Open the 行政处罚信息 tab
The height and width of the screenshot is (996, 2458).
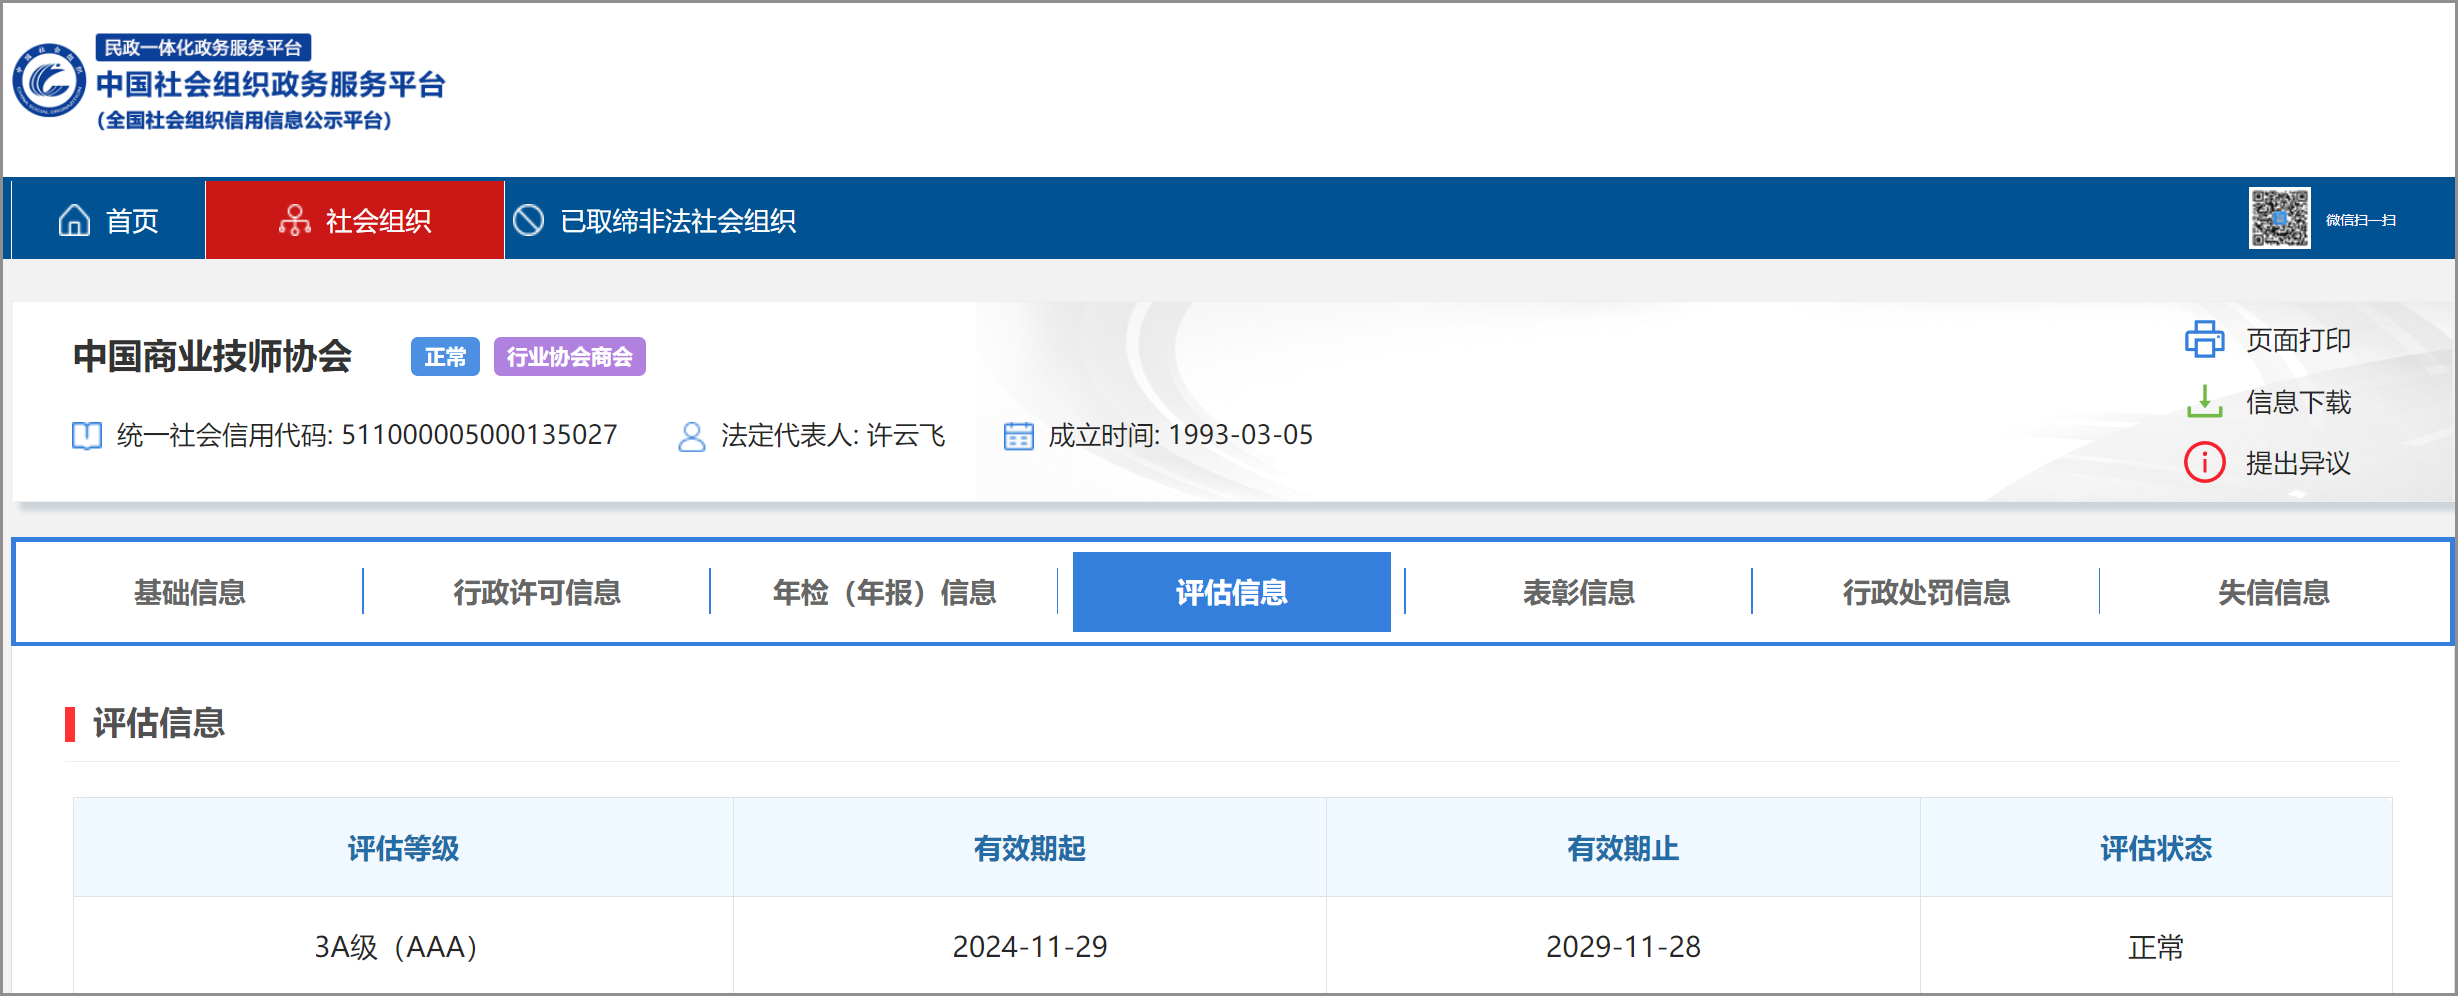click(x=1926, y=592)
